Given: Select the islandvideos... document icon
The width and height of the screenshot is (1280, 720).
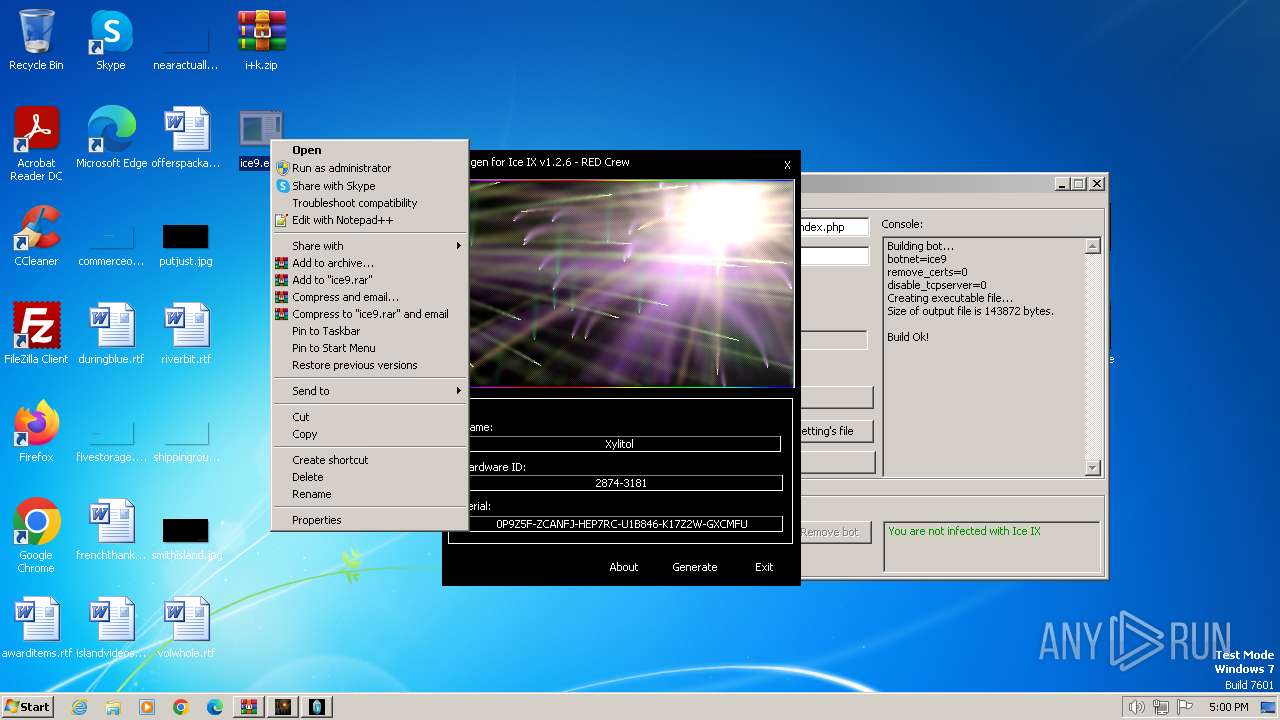Looking at the screenshot, I should coord(111,628).
